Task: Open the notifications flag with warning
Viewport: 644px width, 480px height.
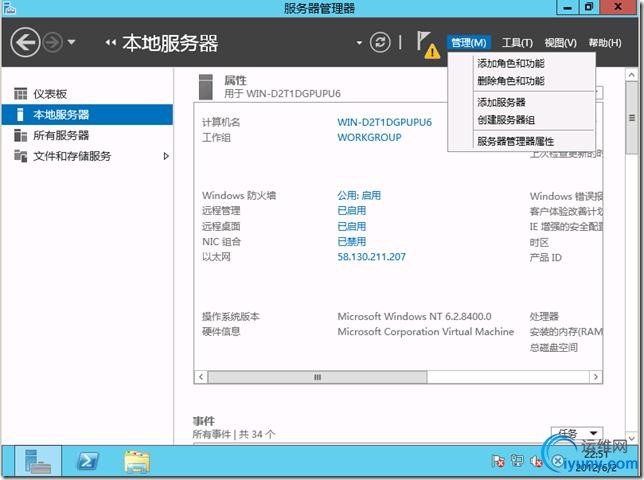Action: tap(427, 45)
